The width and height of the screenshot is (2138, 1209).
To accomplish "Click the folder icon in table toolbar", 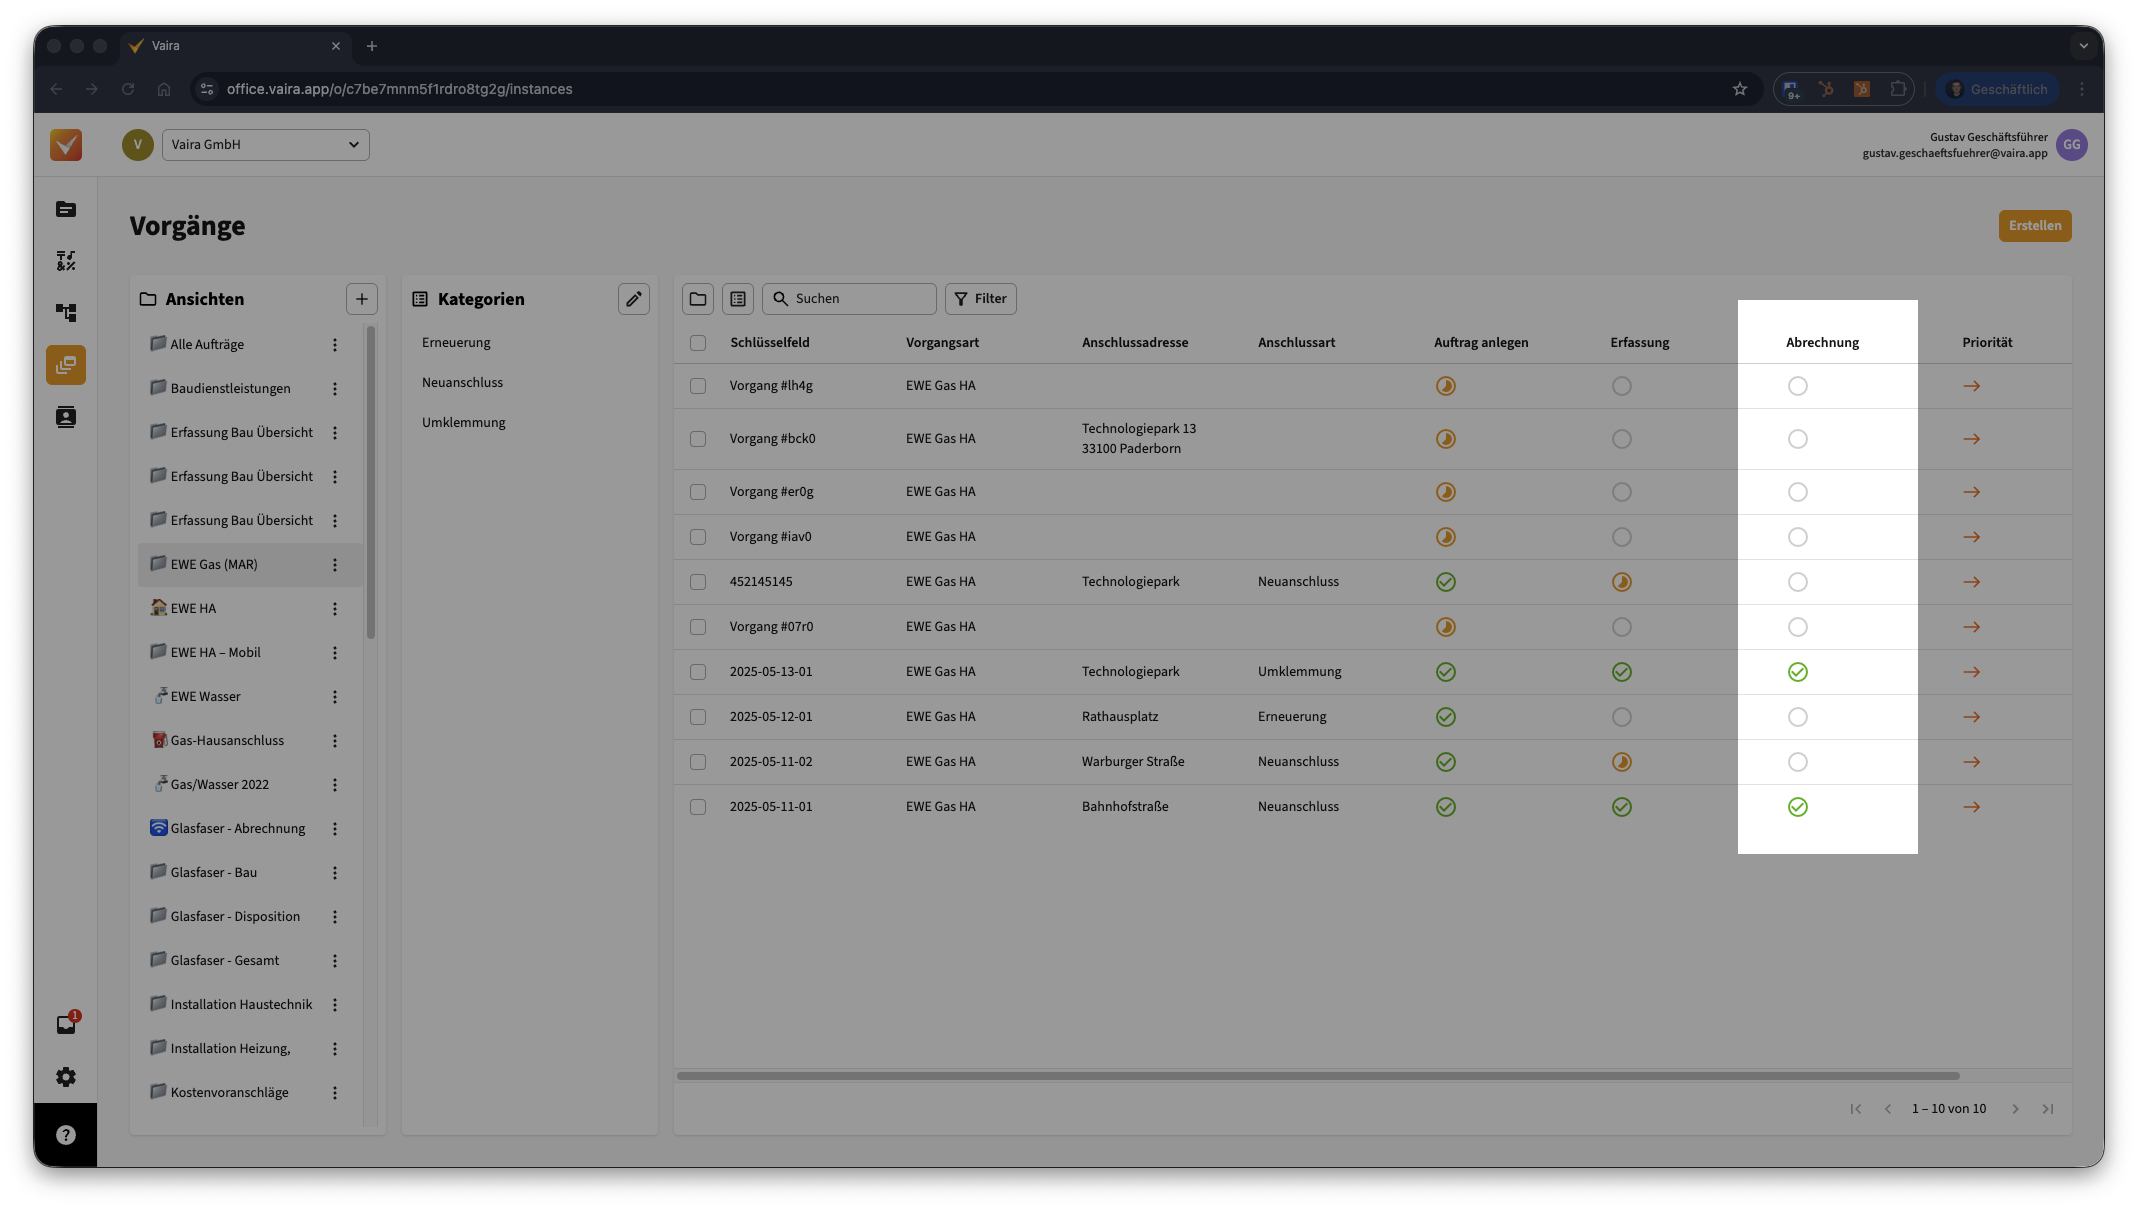I will point(698,299).
